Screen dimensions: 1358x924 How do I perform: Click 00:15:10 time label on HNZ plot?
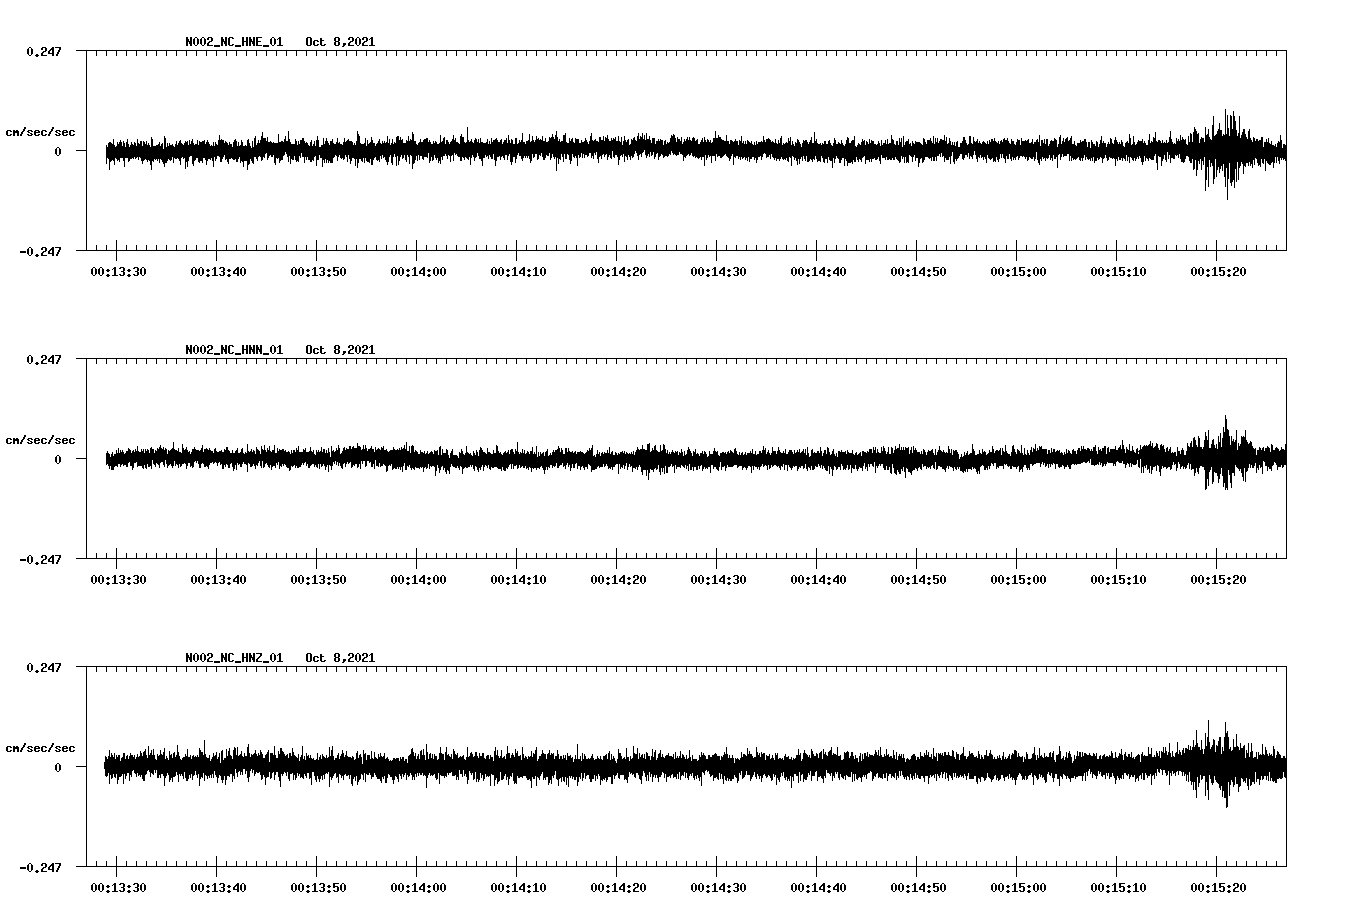tap(1118, 888)
